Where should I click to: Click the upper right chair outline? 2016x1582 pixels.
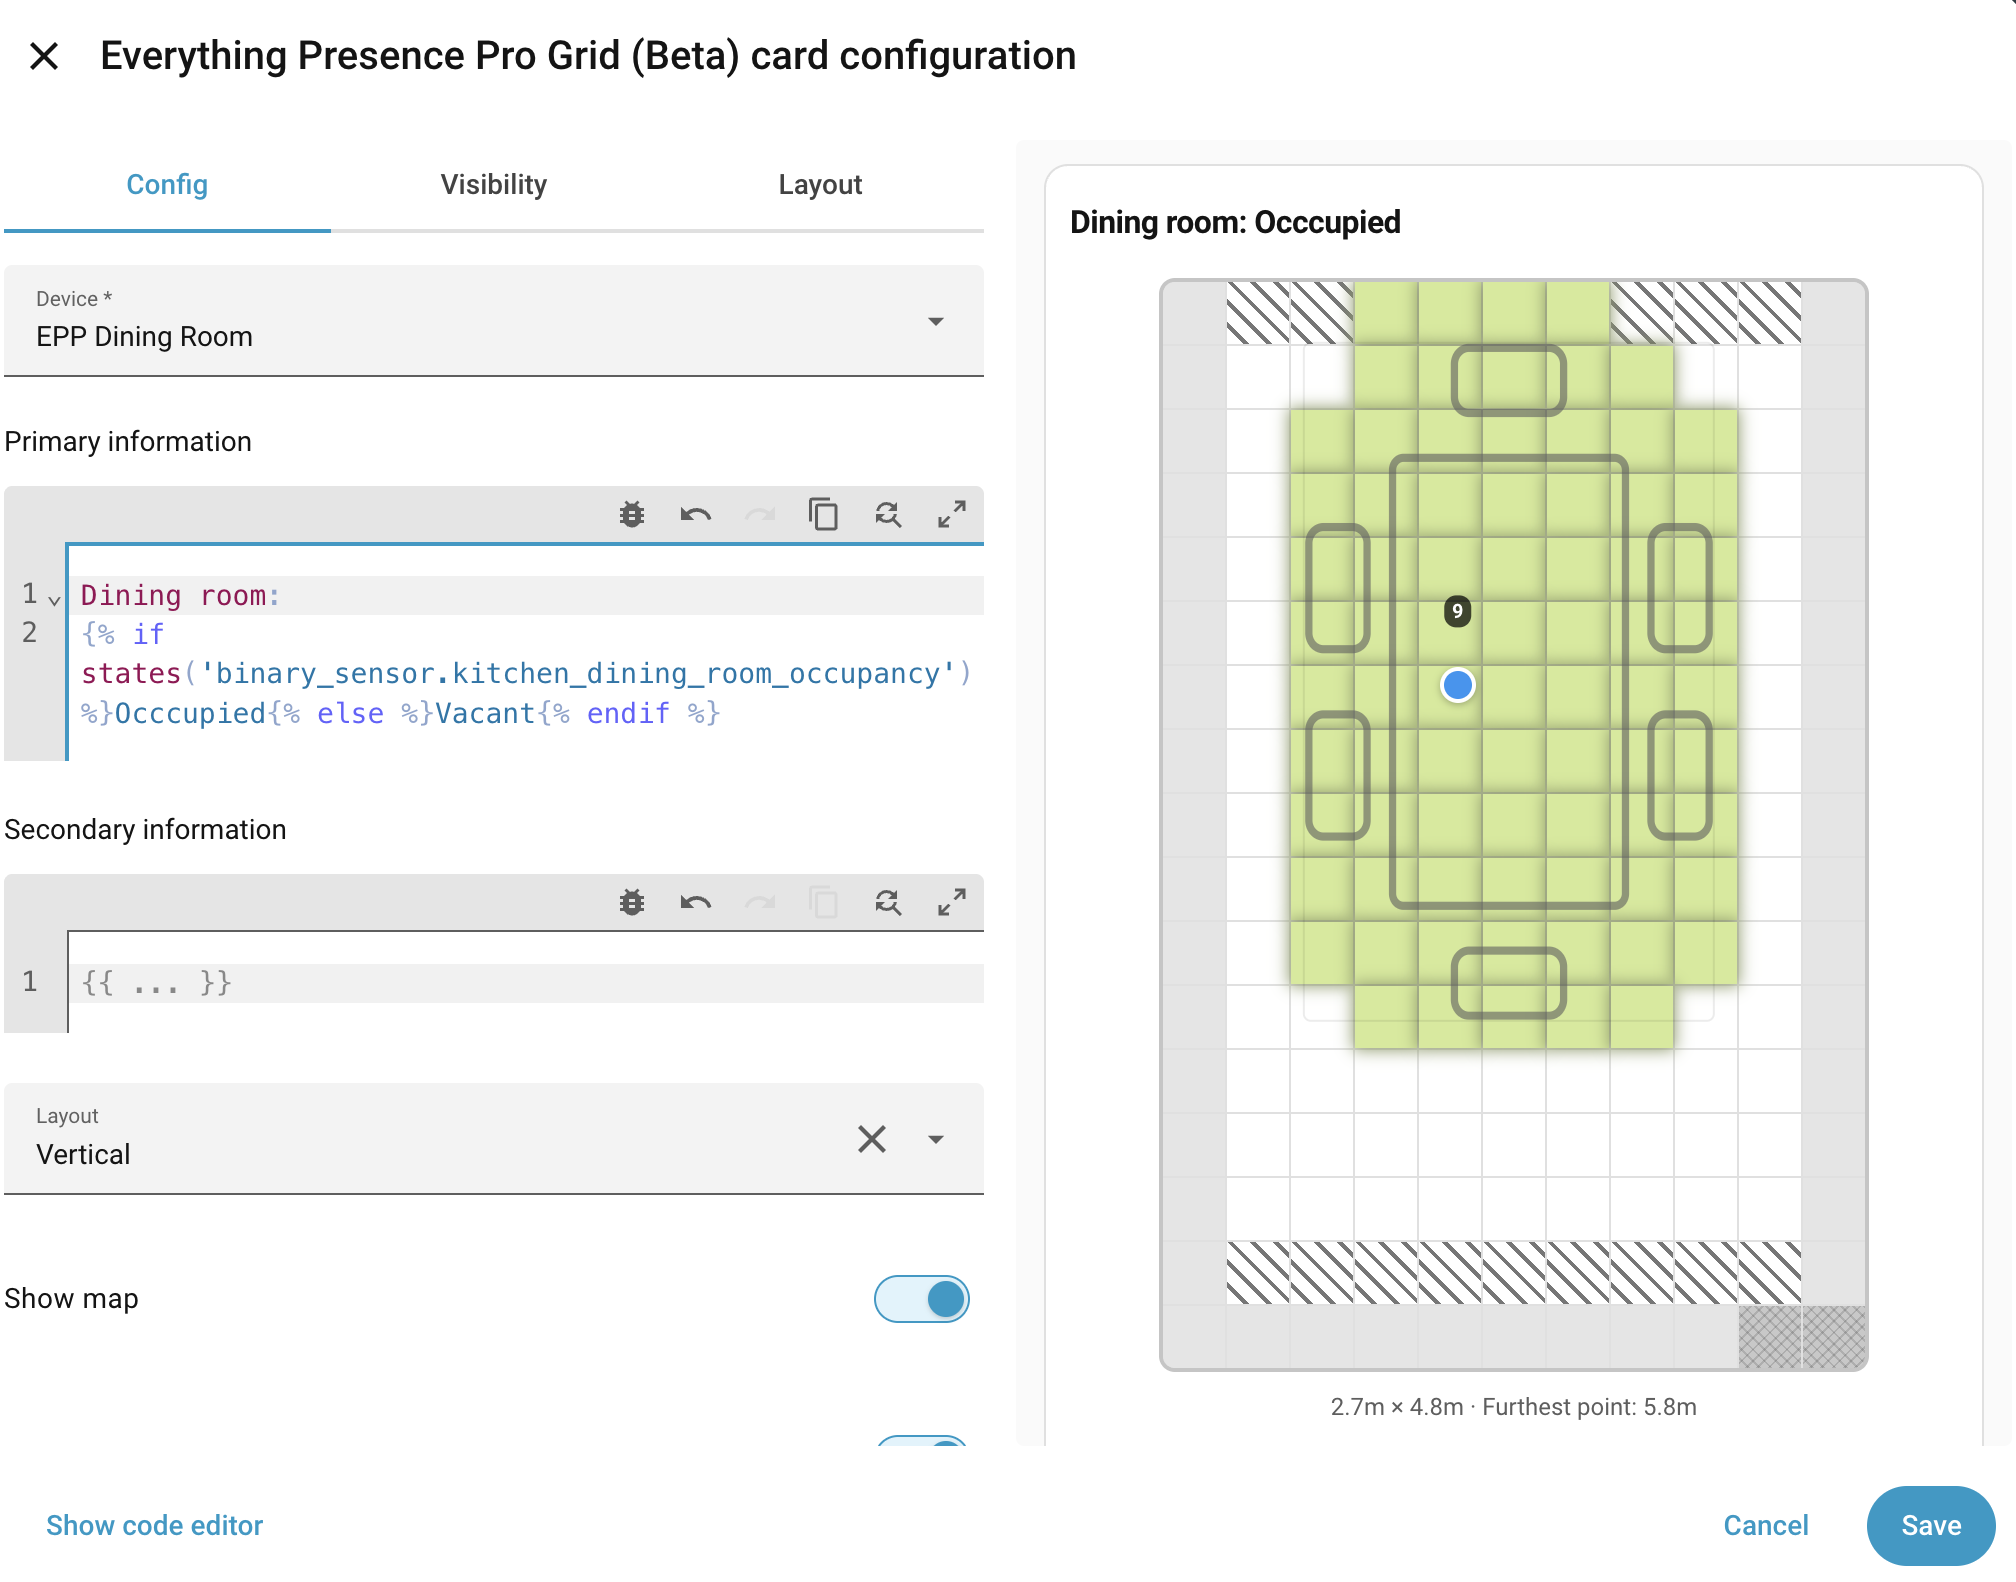pyautogui.click(x=1680, y=588)
